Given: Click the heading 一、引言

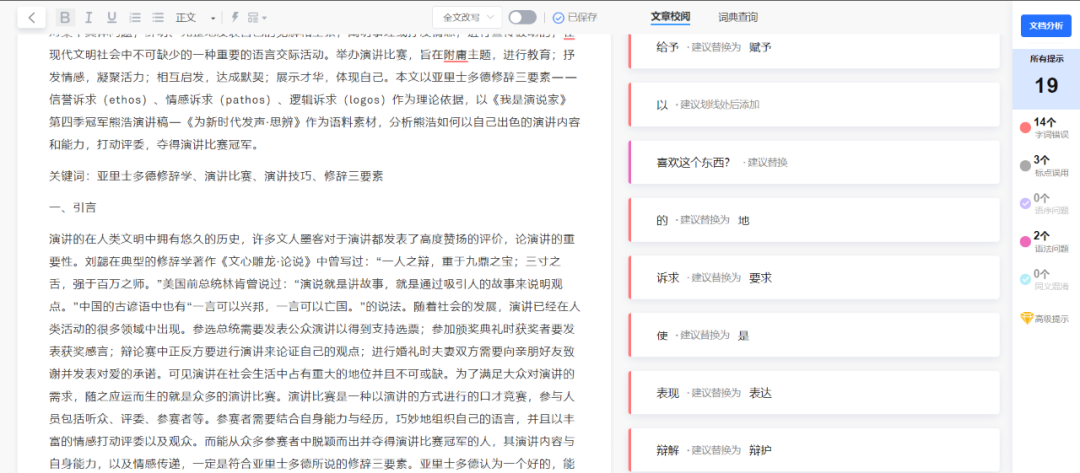Looking at the screenshot, I should tap(72, 207).
